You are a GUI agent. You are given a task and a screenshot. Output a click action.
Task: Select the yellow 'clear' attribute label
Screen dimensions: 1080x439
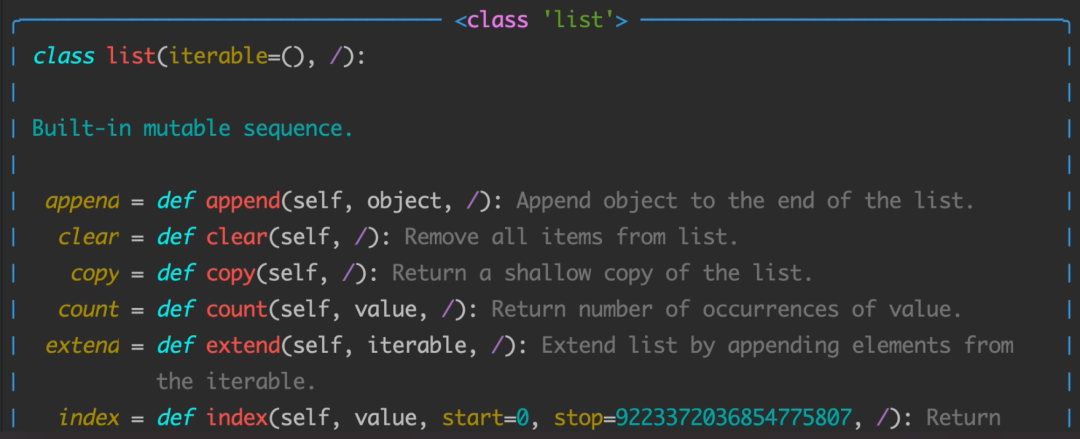tap(89, 238)
